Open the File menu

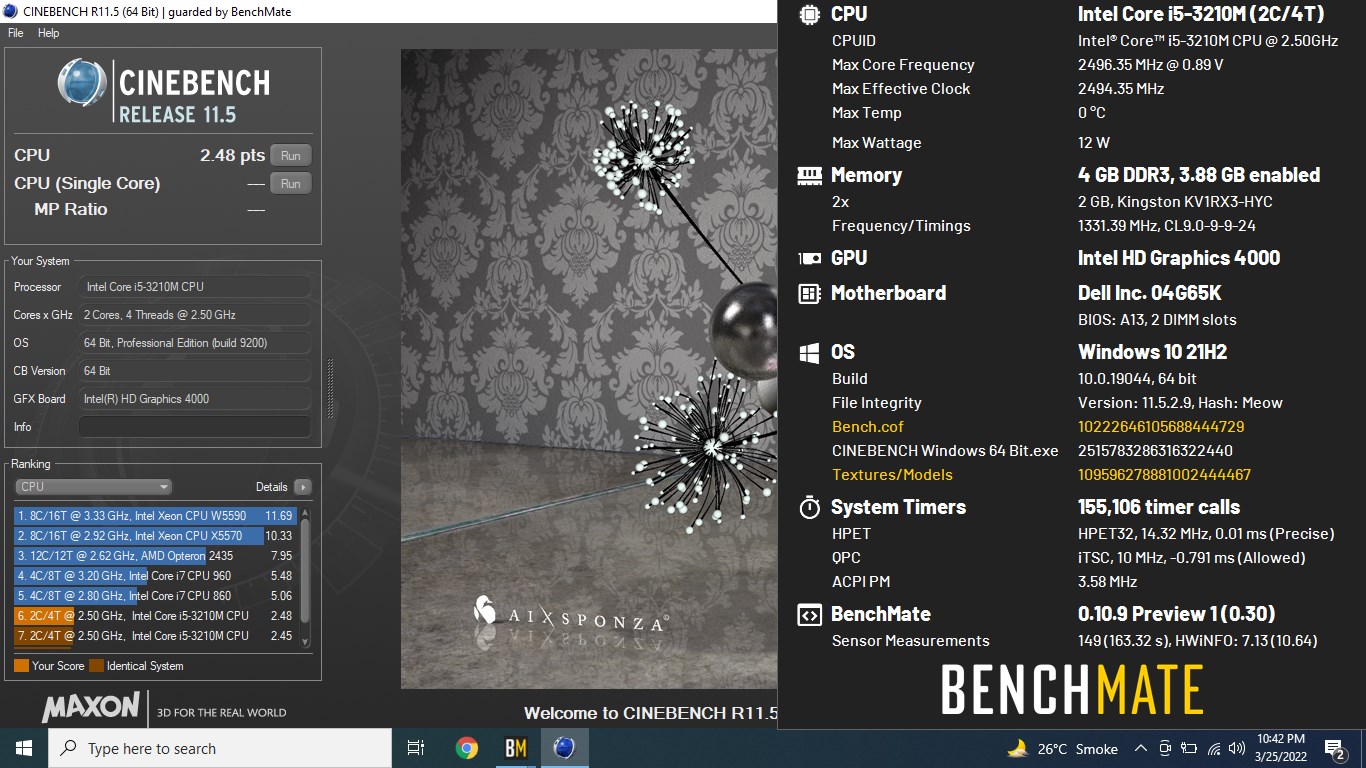(x=15, y=33)
